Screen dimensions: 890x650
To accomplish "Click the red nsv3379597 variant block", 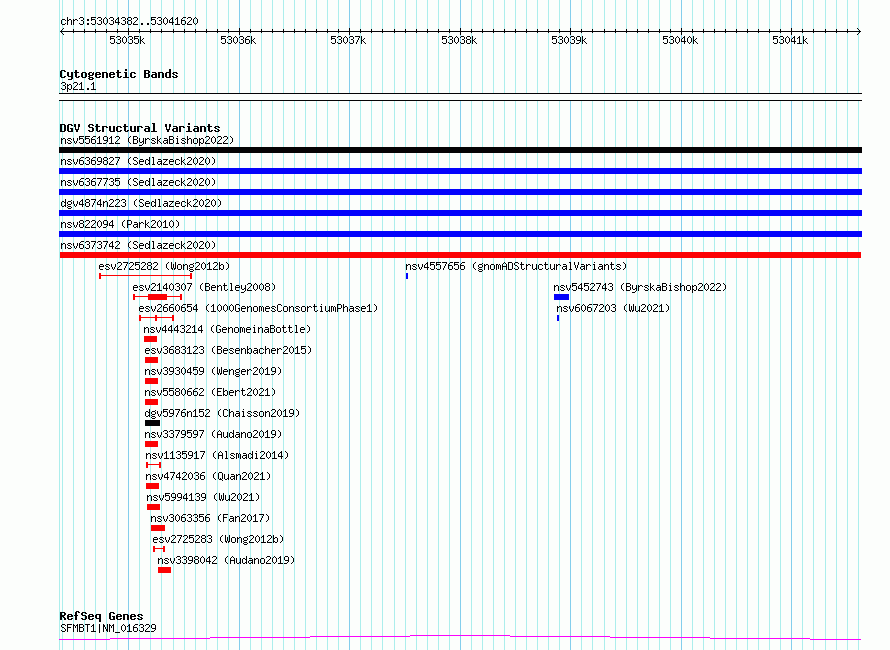I will 152,444.
